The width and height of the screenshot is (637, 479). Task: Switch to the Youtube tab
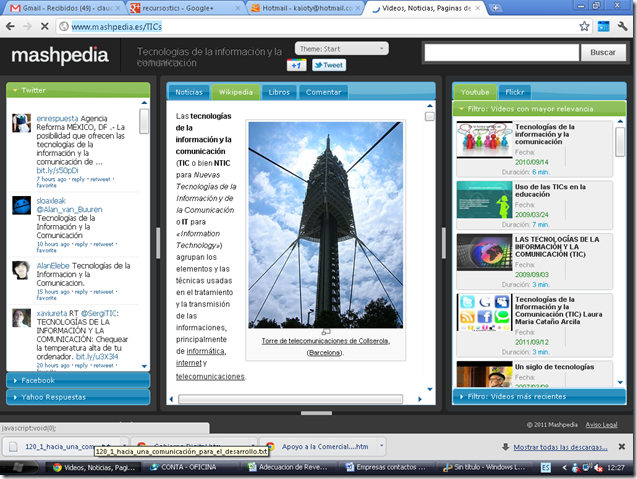475,92
